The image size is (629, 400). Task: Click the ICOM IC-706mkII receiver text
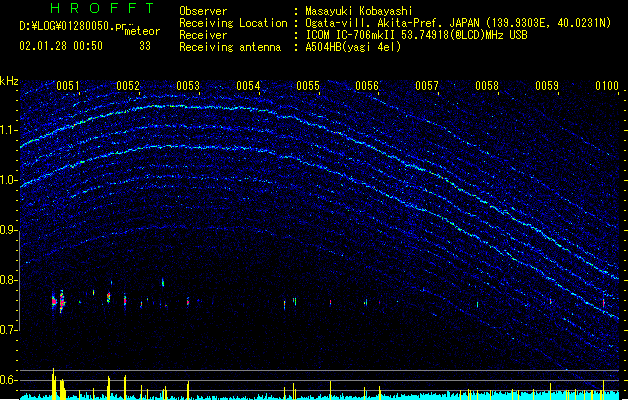tap(416, 35)
